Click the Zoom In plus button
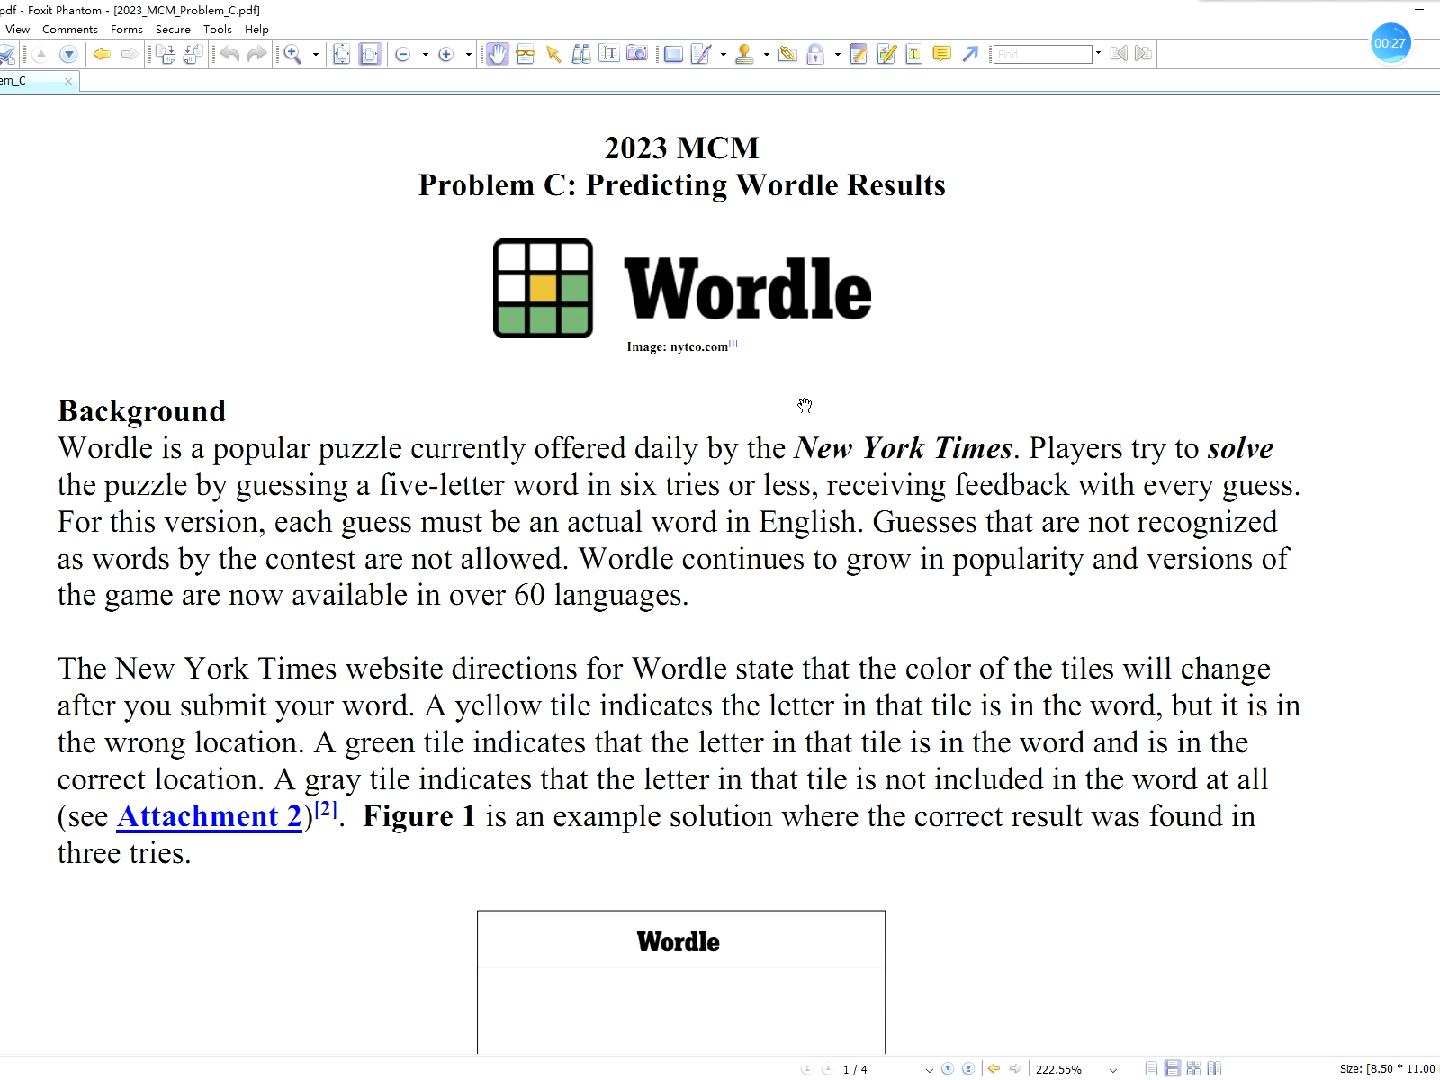The height and width of the screenshot is (1080, 1440). (x=446, y=55)
